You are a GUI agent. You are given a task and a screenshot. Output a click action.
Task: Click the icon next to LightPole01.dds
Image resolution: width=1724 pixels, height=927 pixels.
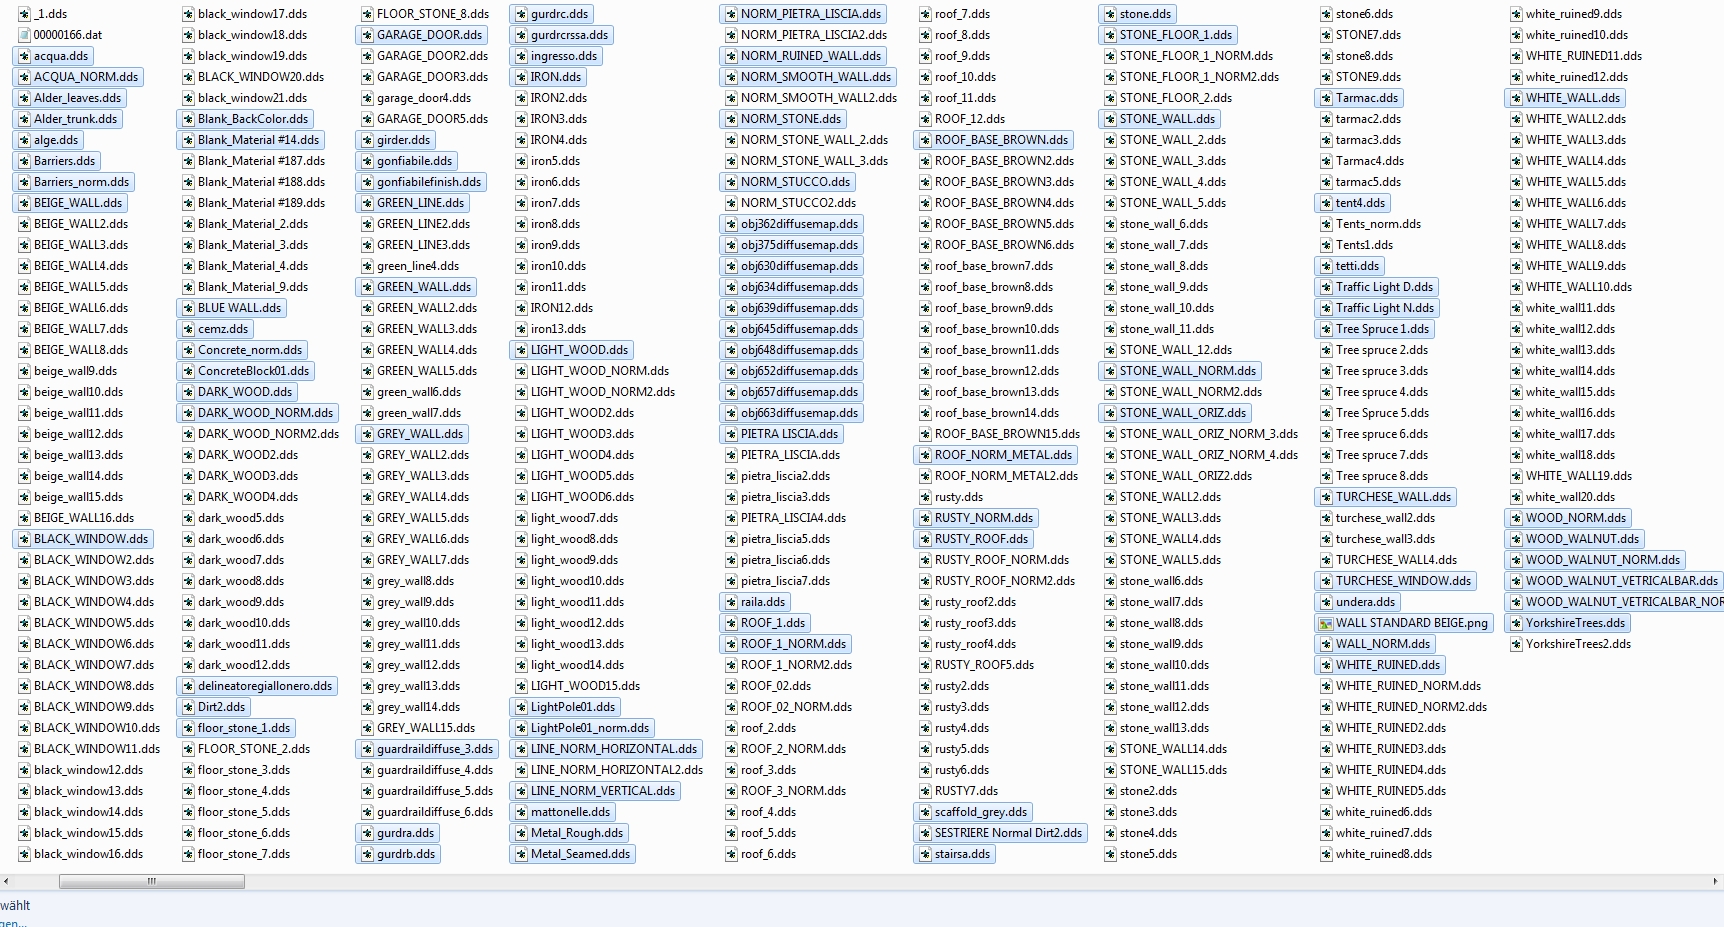pyautogui.click(x=521, y=707)
